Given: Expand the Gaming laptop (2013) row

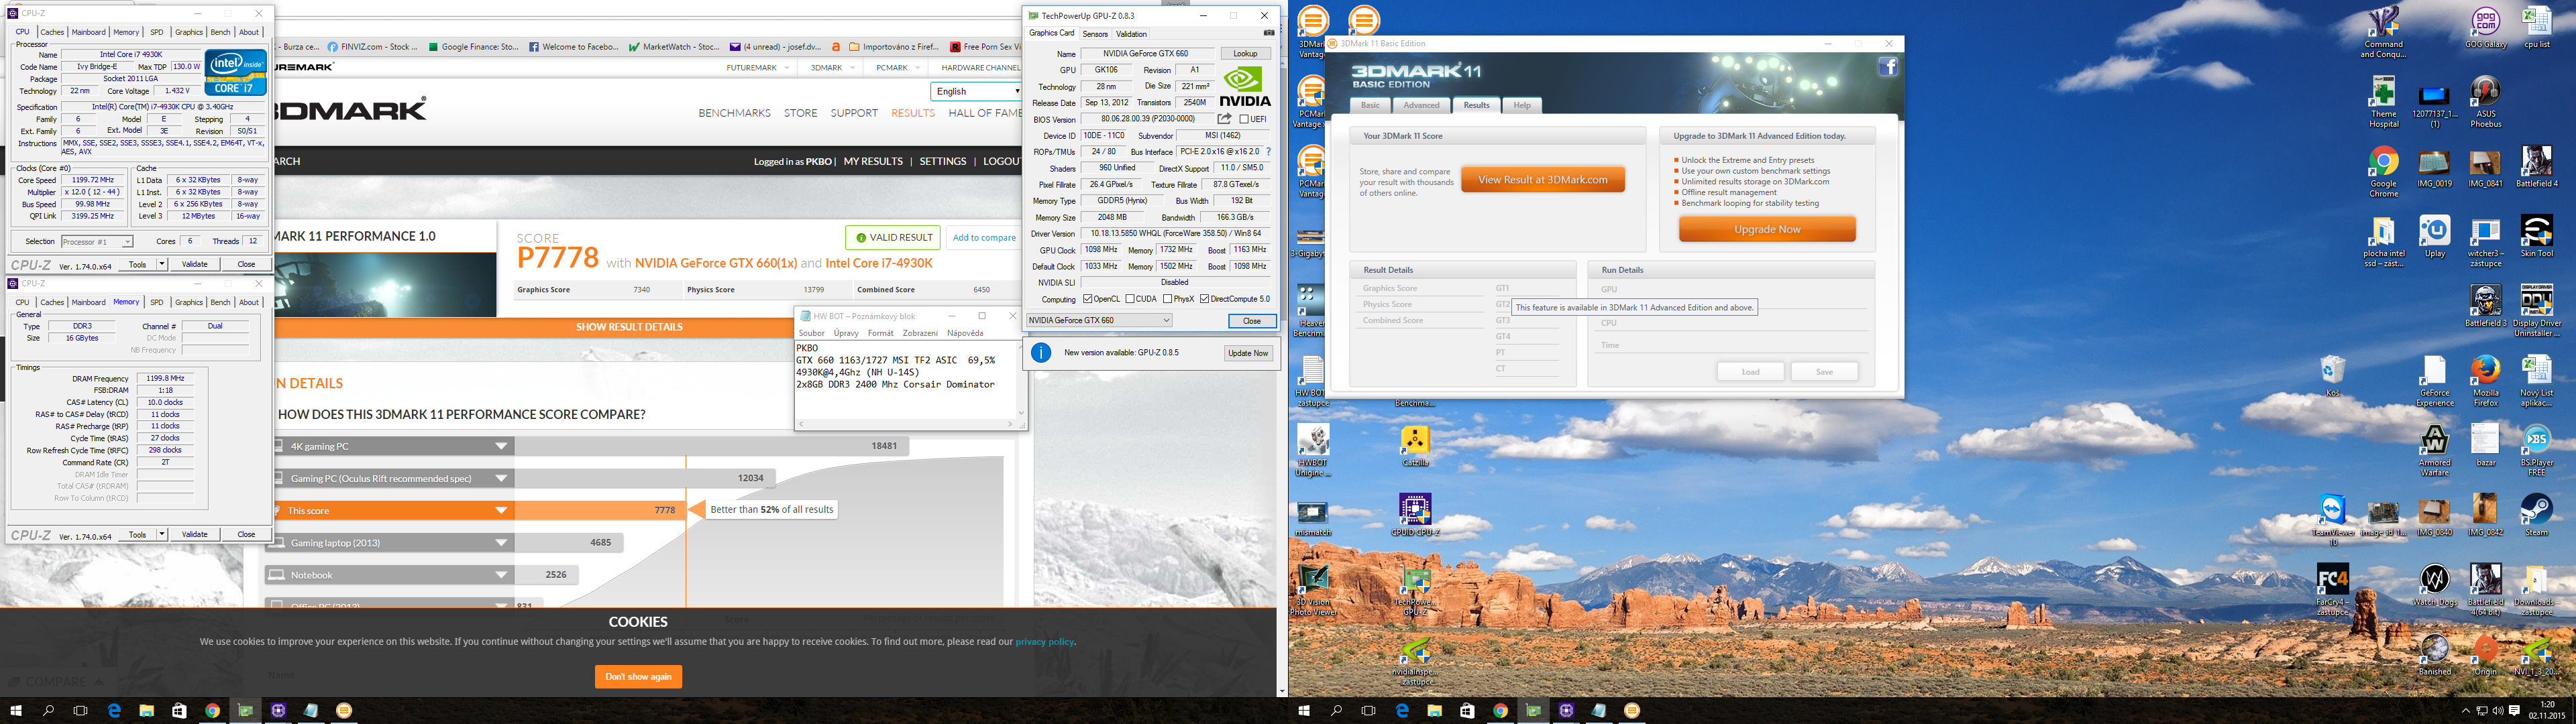Looking at the screenshot, I should pyautogui.click(x=501, y=543).
